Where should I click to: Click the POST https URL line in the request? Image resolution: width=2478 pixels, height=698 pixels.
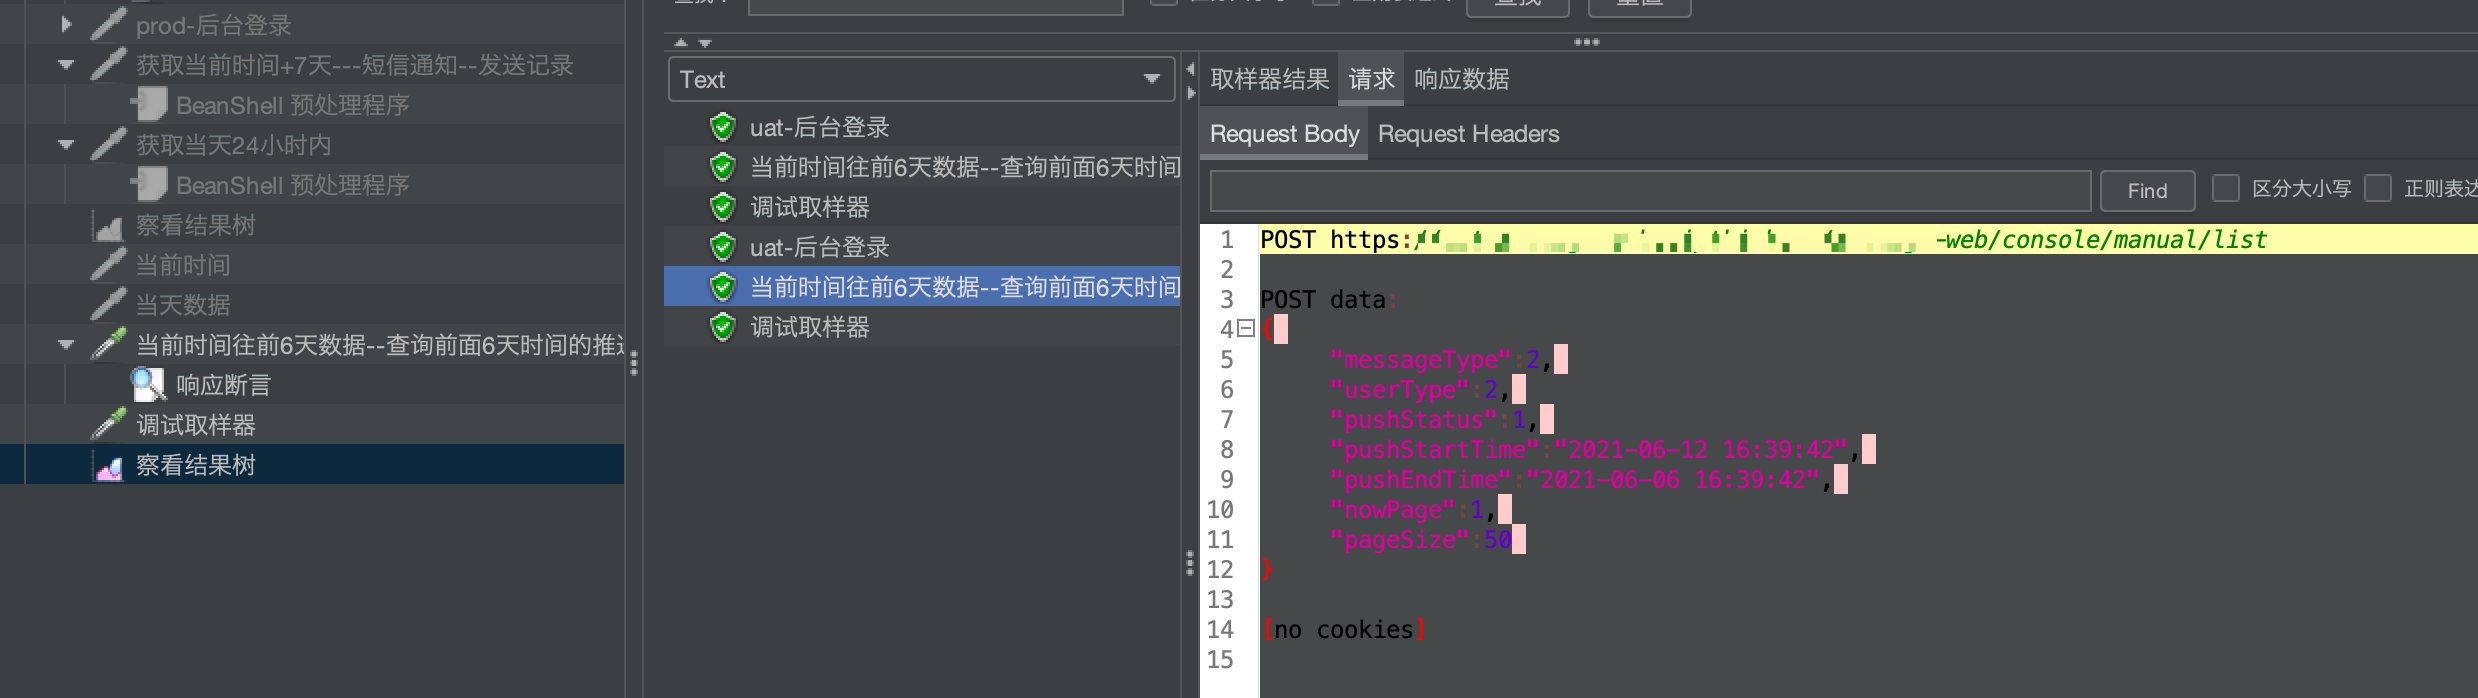pyautogui.click(x=1763, y=240)
